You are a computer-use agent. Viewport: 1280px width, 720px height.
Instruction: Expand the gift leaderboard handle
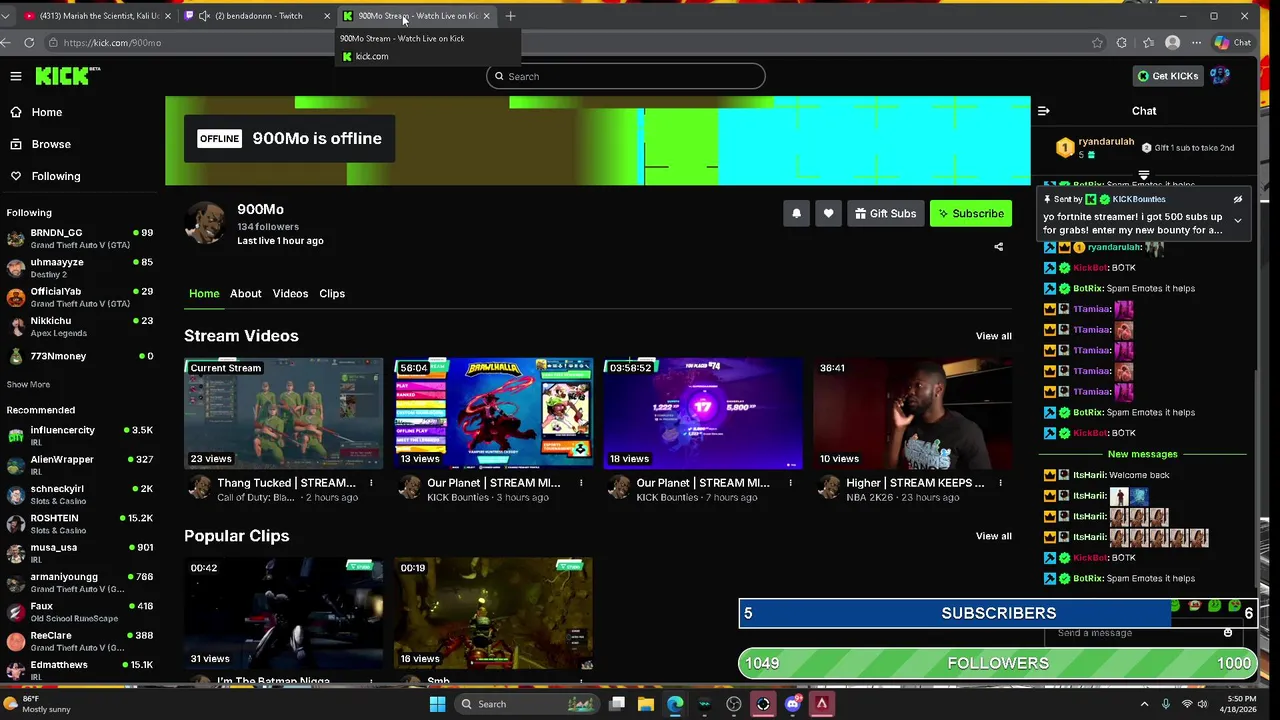click(x=1143, y=176)
